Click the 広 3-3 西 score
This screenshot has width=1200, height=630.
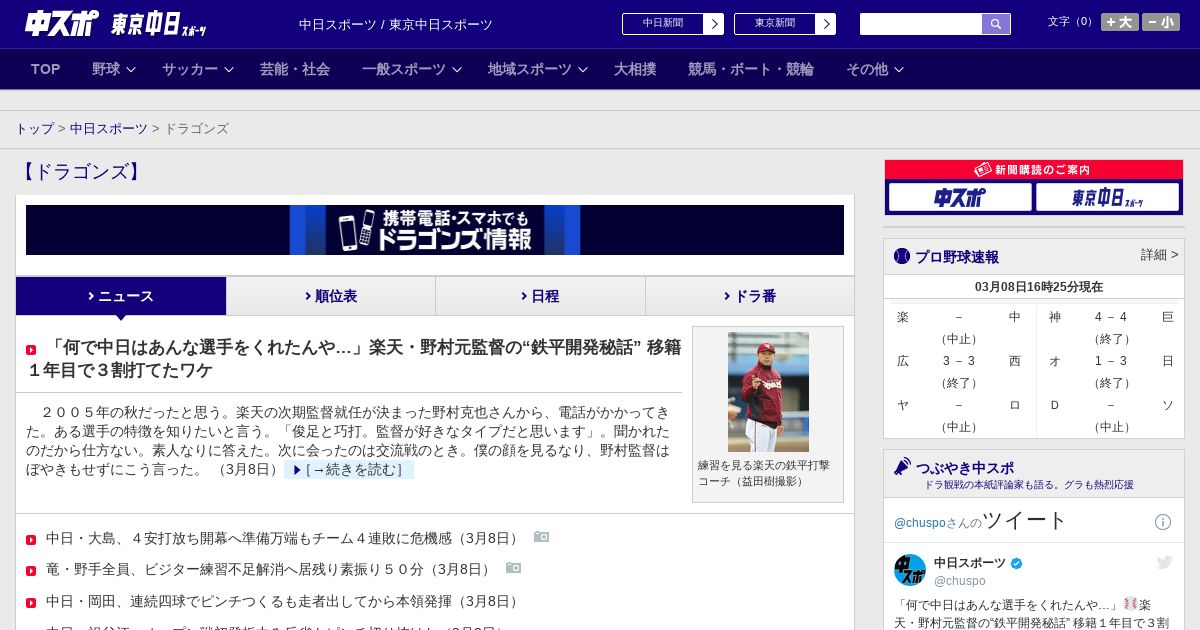(959, 361)
